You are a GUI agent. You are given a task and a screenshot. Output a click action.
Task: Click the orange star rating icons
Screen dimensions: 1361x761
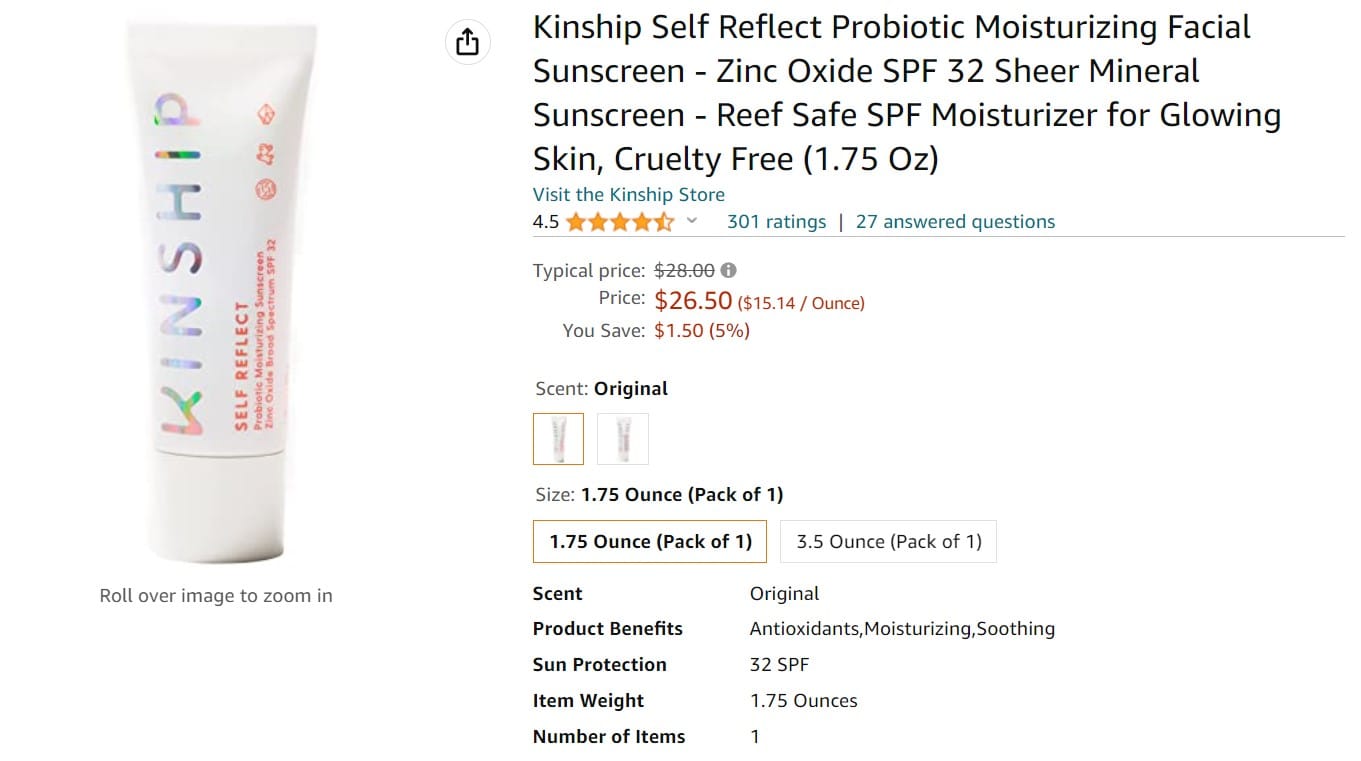(620, 222)
